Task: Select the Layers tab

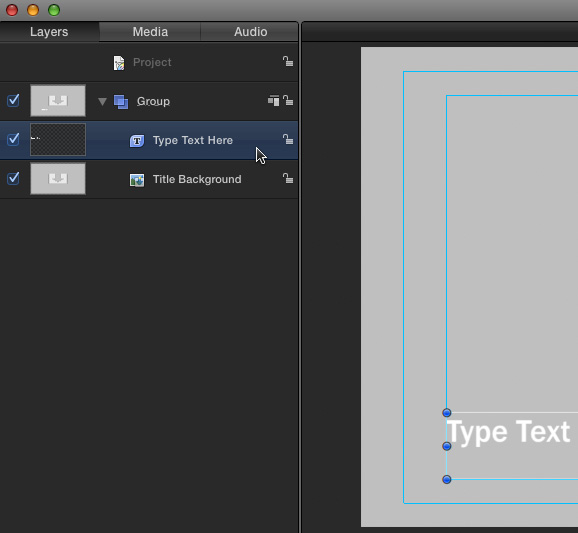Action: pyautogui.click(x=49, y=32)
